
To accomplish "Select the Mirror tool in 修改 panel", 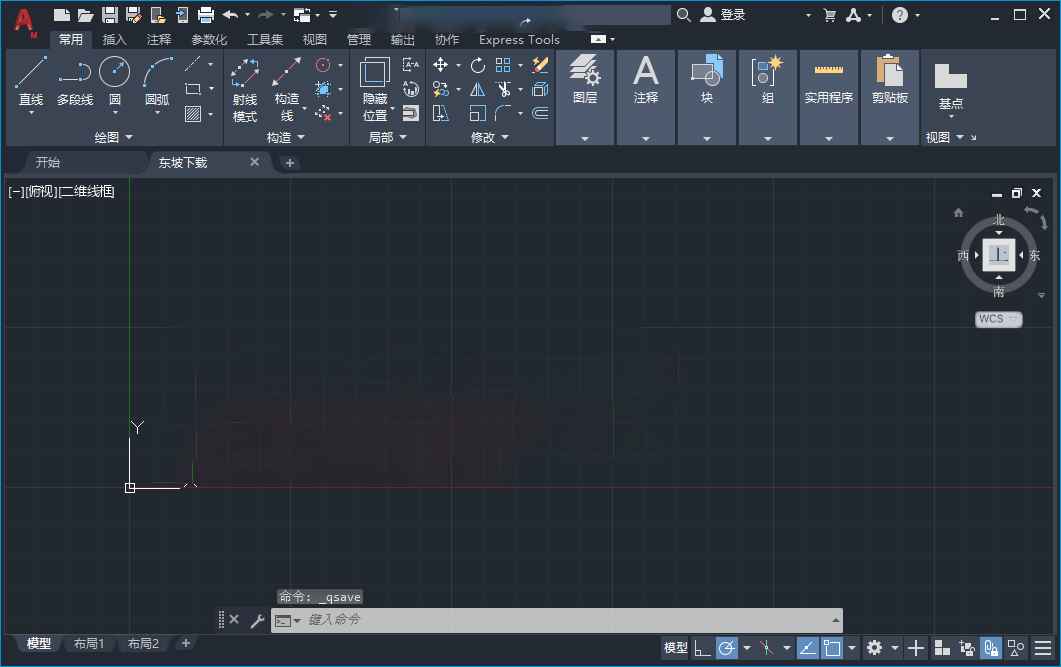I will [x=478, y=89].
